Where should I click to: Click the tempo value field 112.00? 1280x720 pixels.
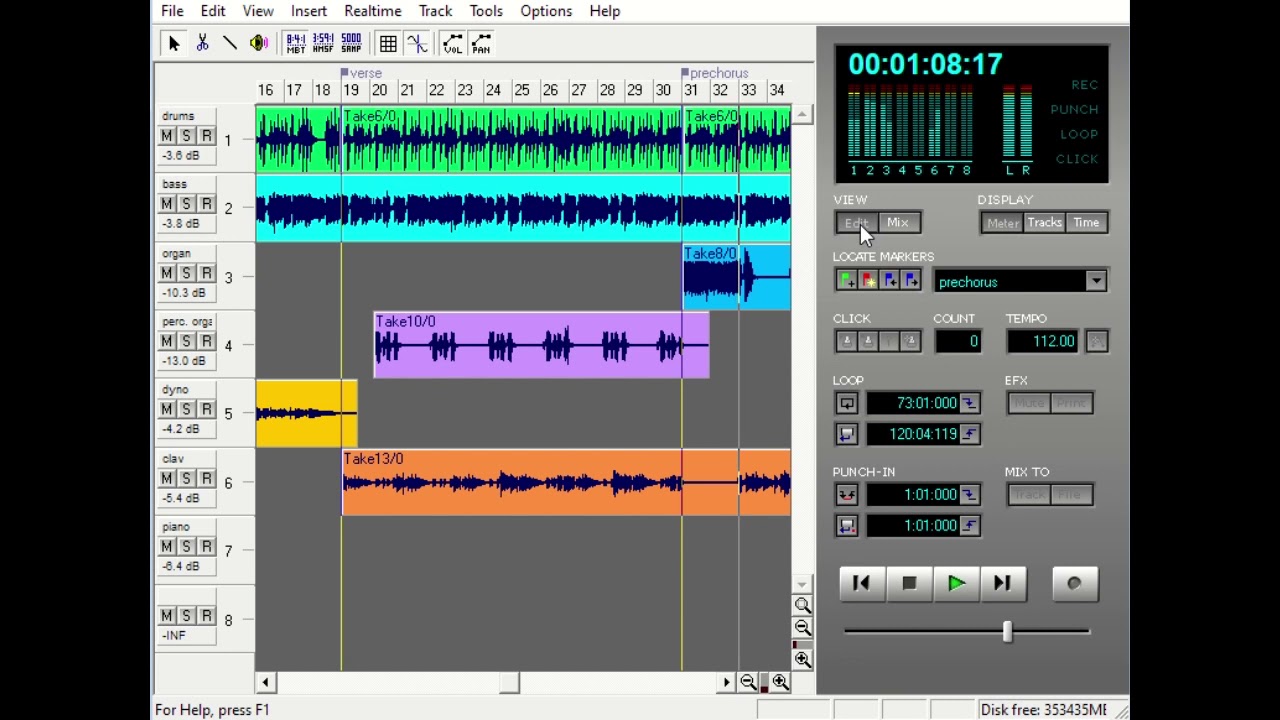[1043, 342]
